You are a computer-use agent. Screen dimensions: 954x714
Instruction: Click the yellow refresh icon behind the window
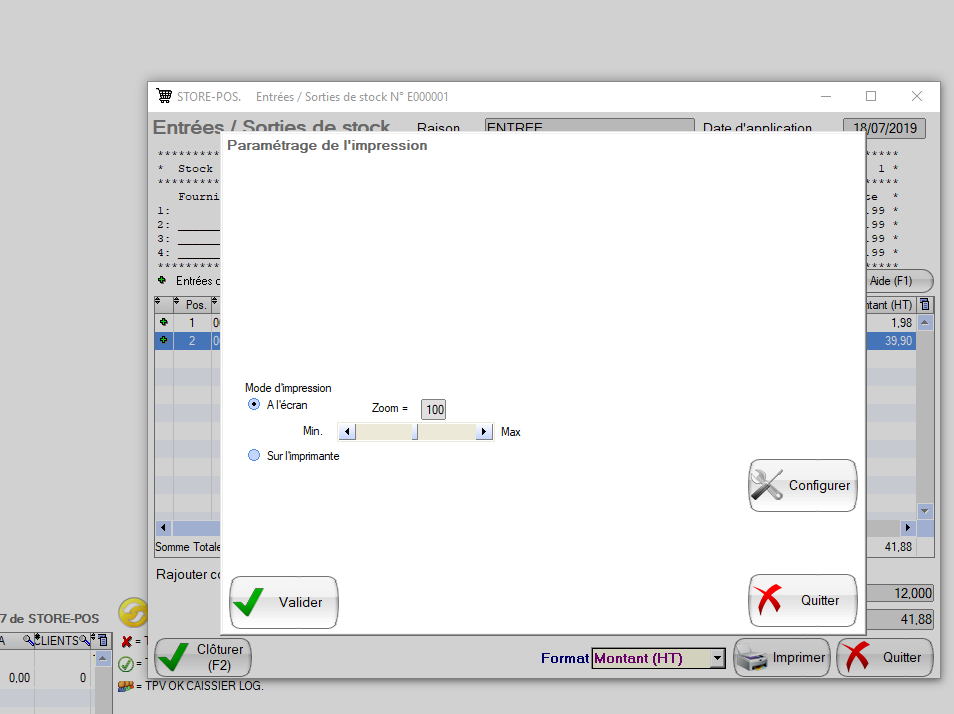coord(132,611)
